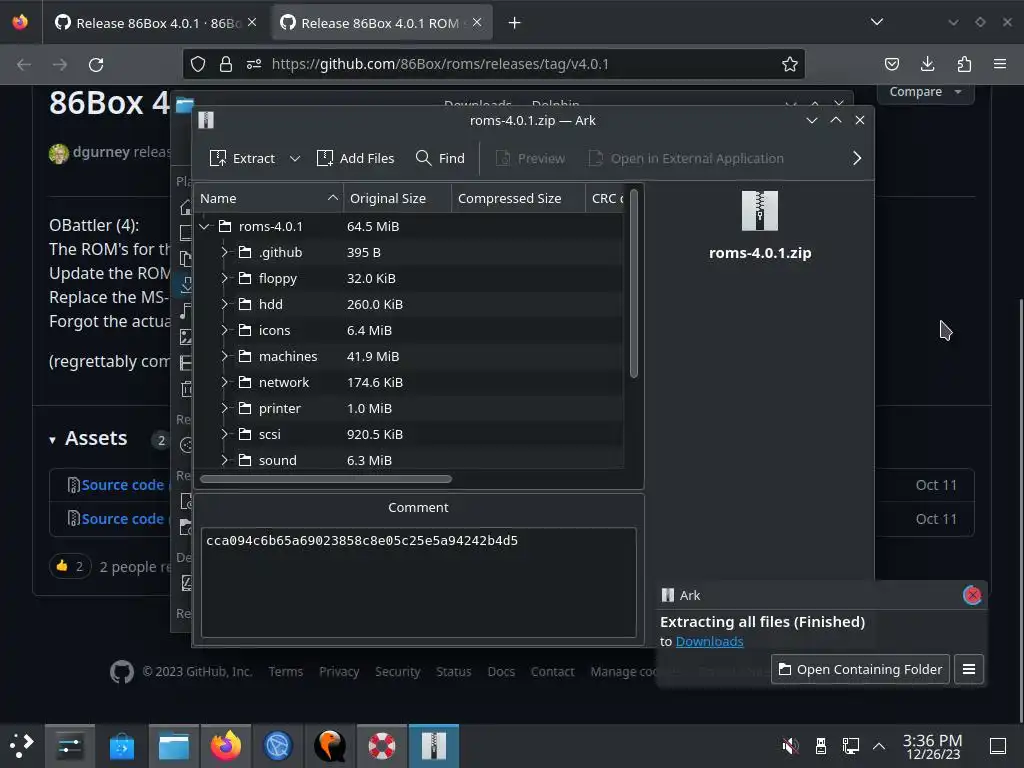Sort by Compressed Size column
Image resolution: width=1024 pixels, height=768 pixels.
tap(518, 199)
